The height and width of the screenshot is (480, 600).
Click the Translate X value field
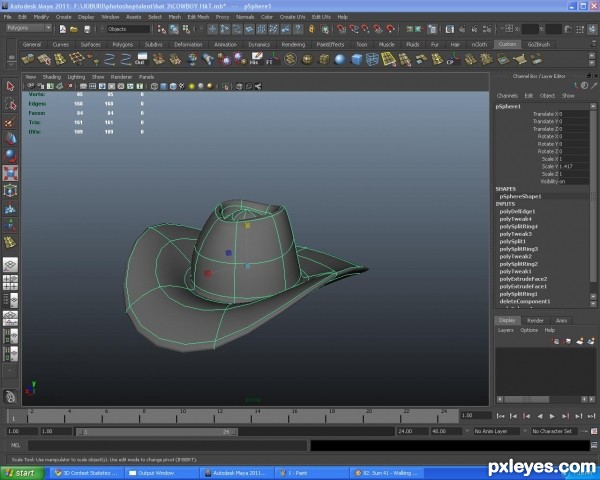click(574, 114)
